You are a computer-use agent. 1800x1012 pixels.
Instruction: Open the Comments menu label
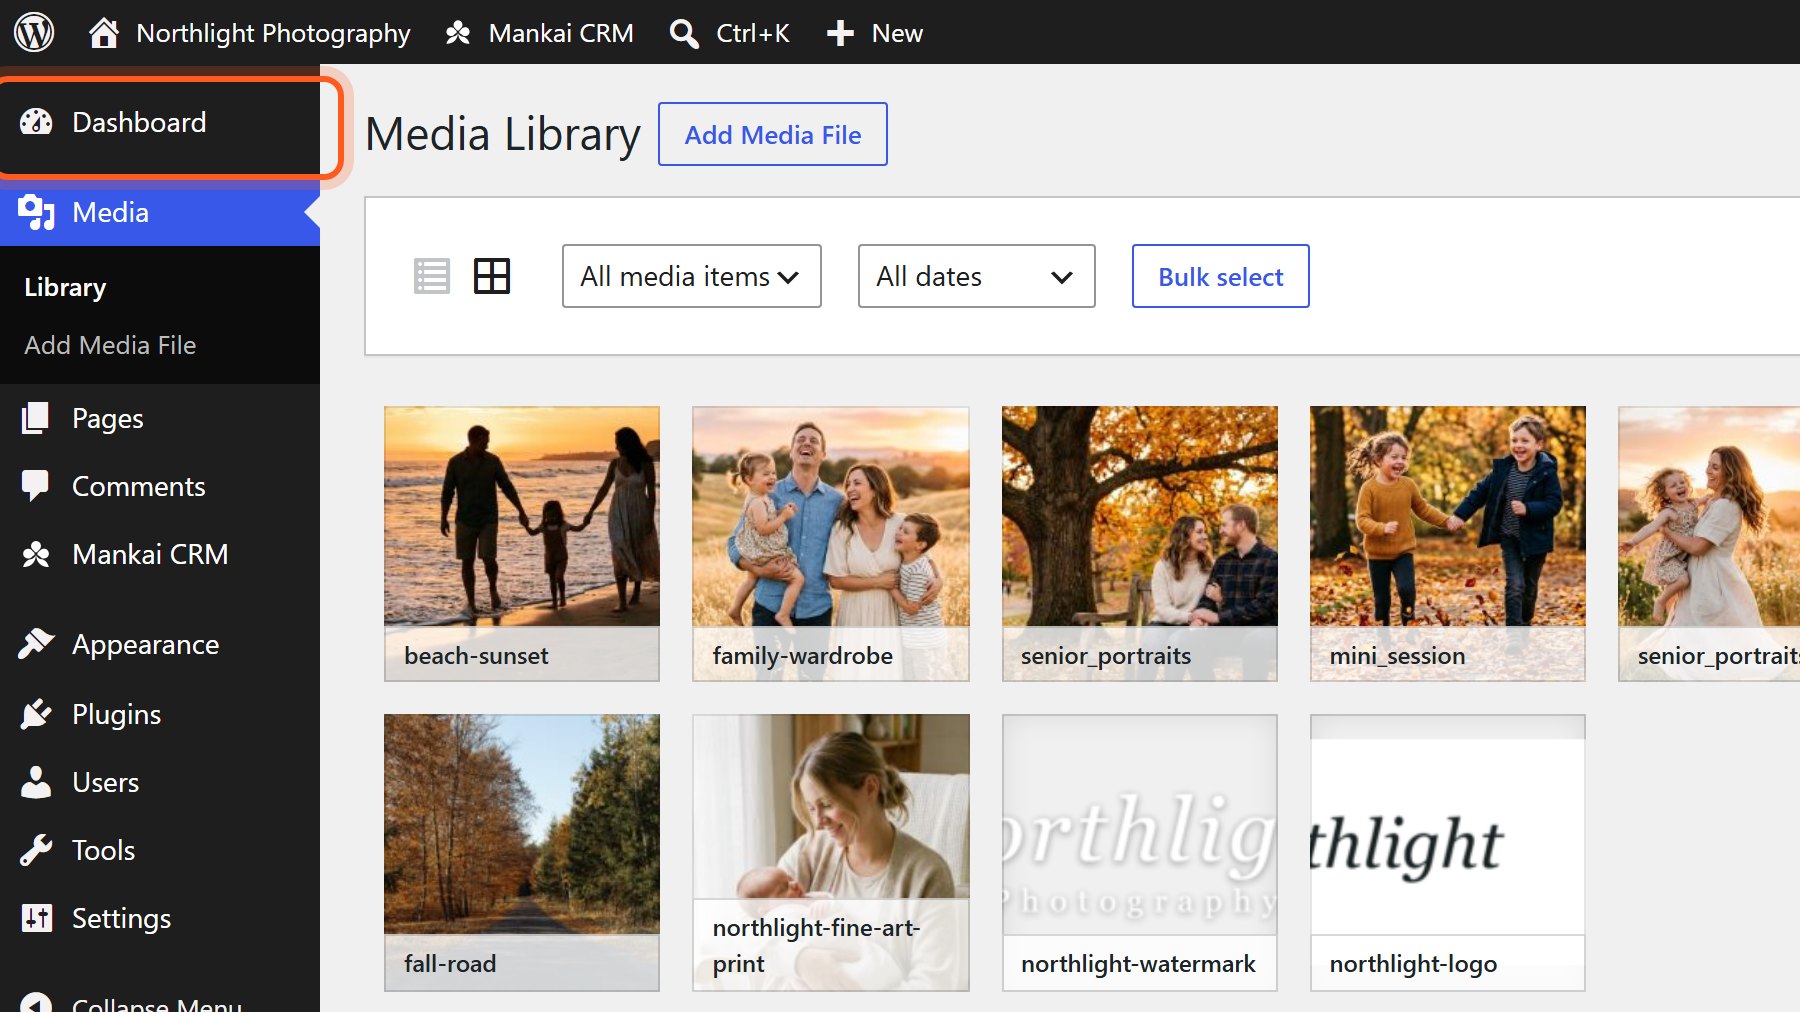tap(139, 486)
